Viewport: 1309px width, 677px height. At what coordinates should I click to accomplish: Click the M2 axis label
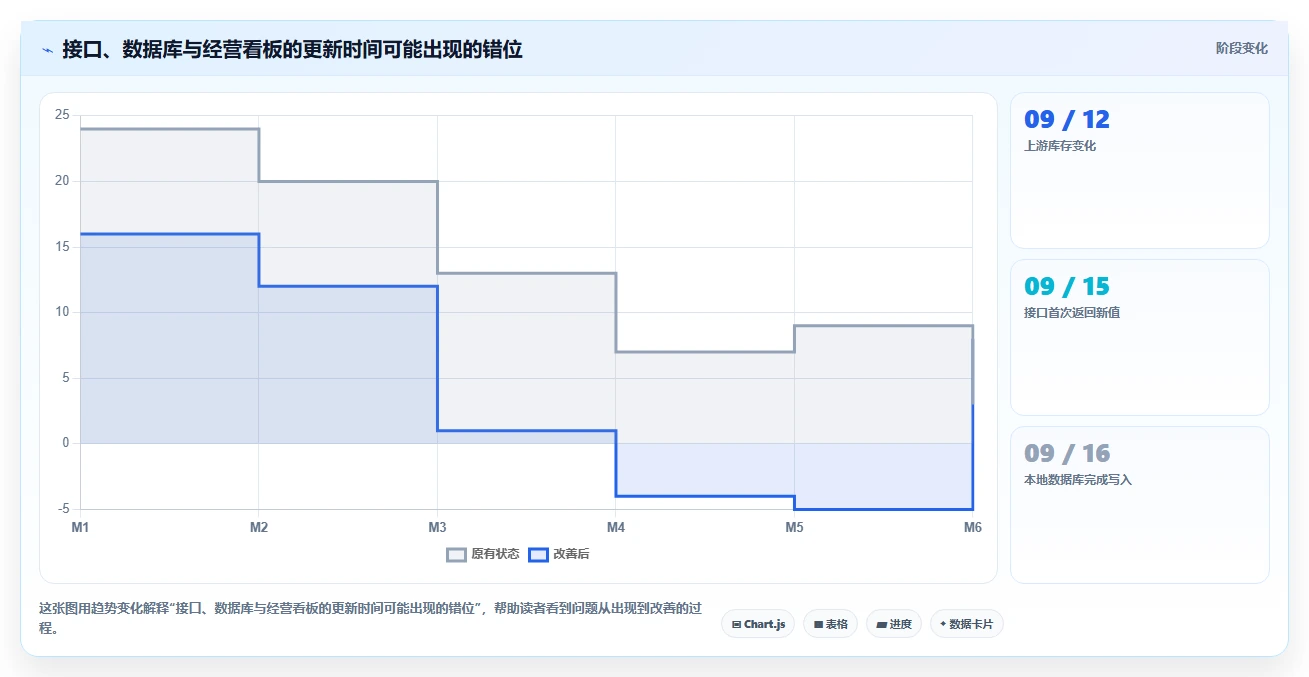pos(259,527)
